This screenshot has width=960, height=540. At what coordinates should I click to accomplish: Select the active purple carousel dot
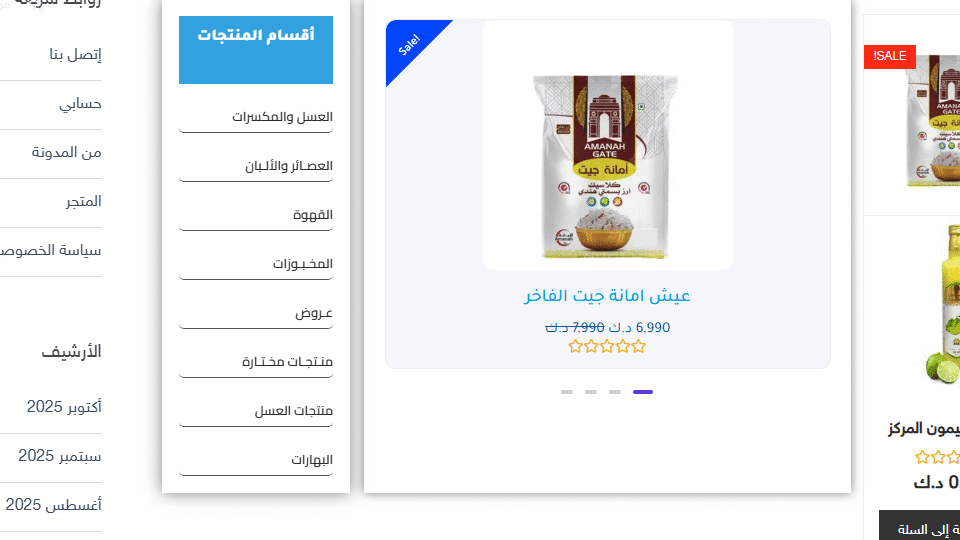(x=643, y=392)
